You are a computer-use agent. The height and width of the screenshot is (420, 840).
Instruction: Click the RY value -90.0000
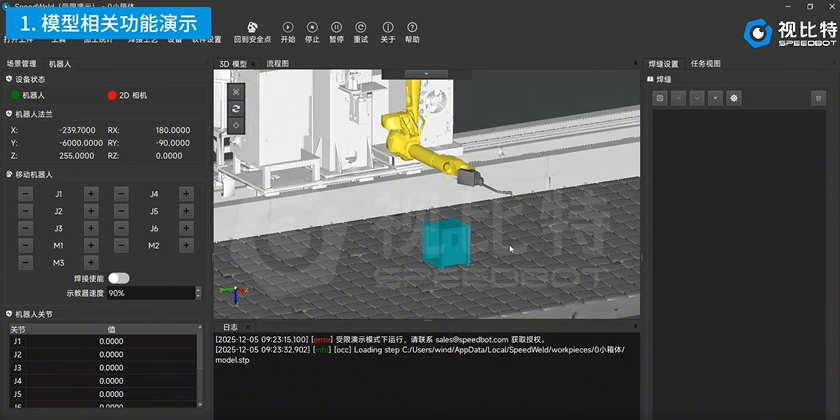tap(172, 143)
